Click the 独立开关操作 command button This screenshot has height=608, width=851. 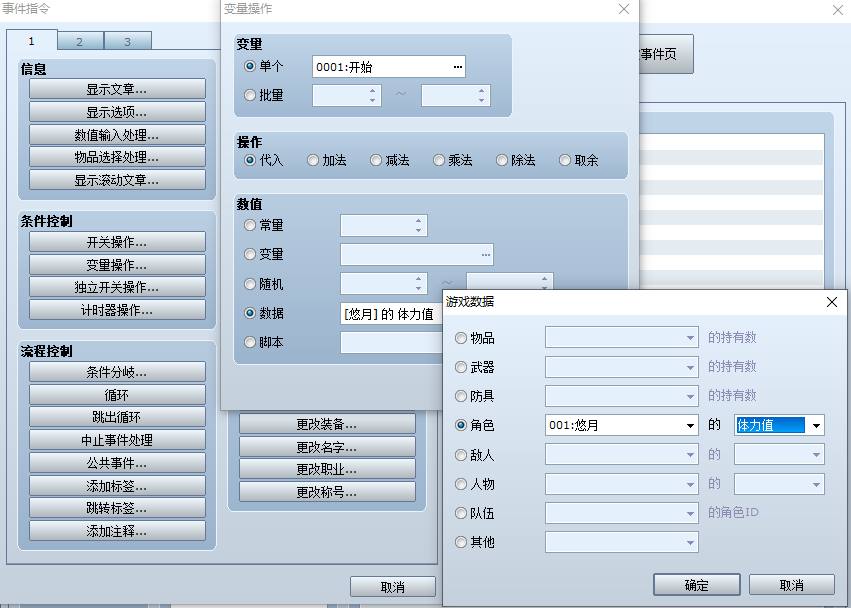[117, 287]
